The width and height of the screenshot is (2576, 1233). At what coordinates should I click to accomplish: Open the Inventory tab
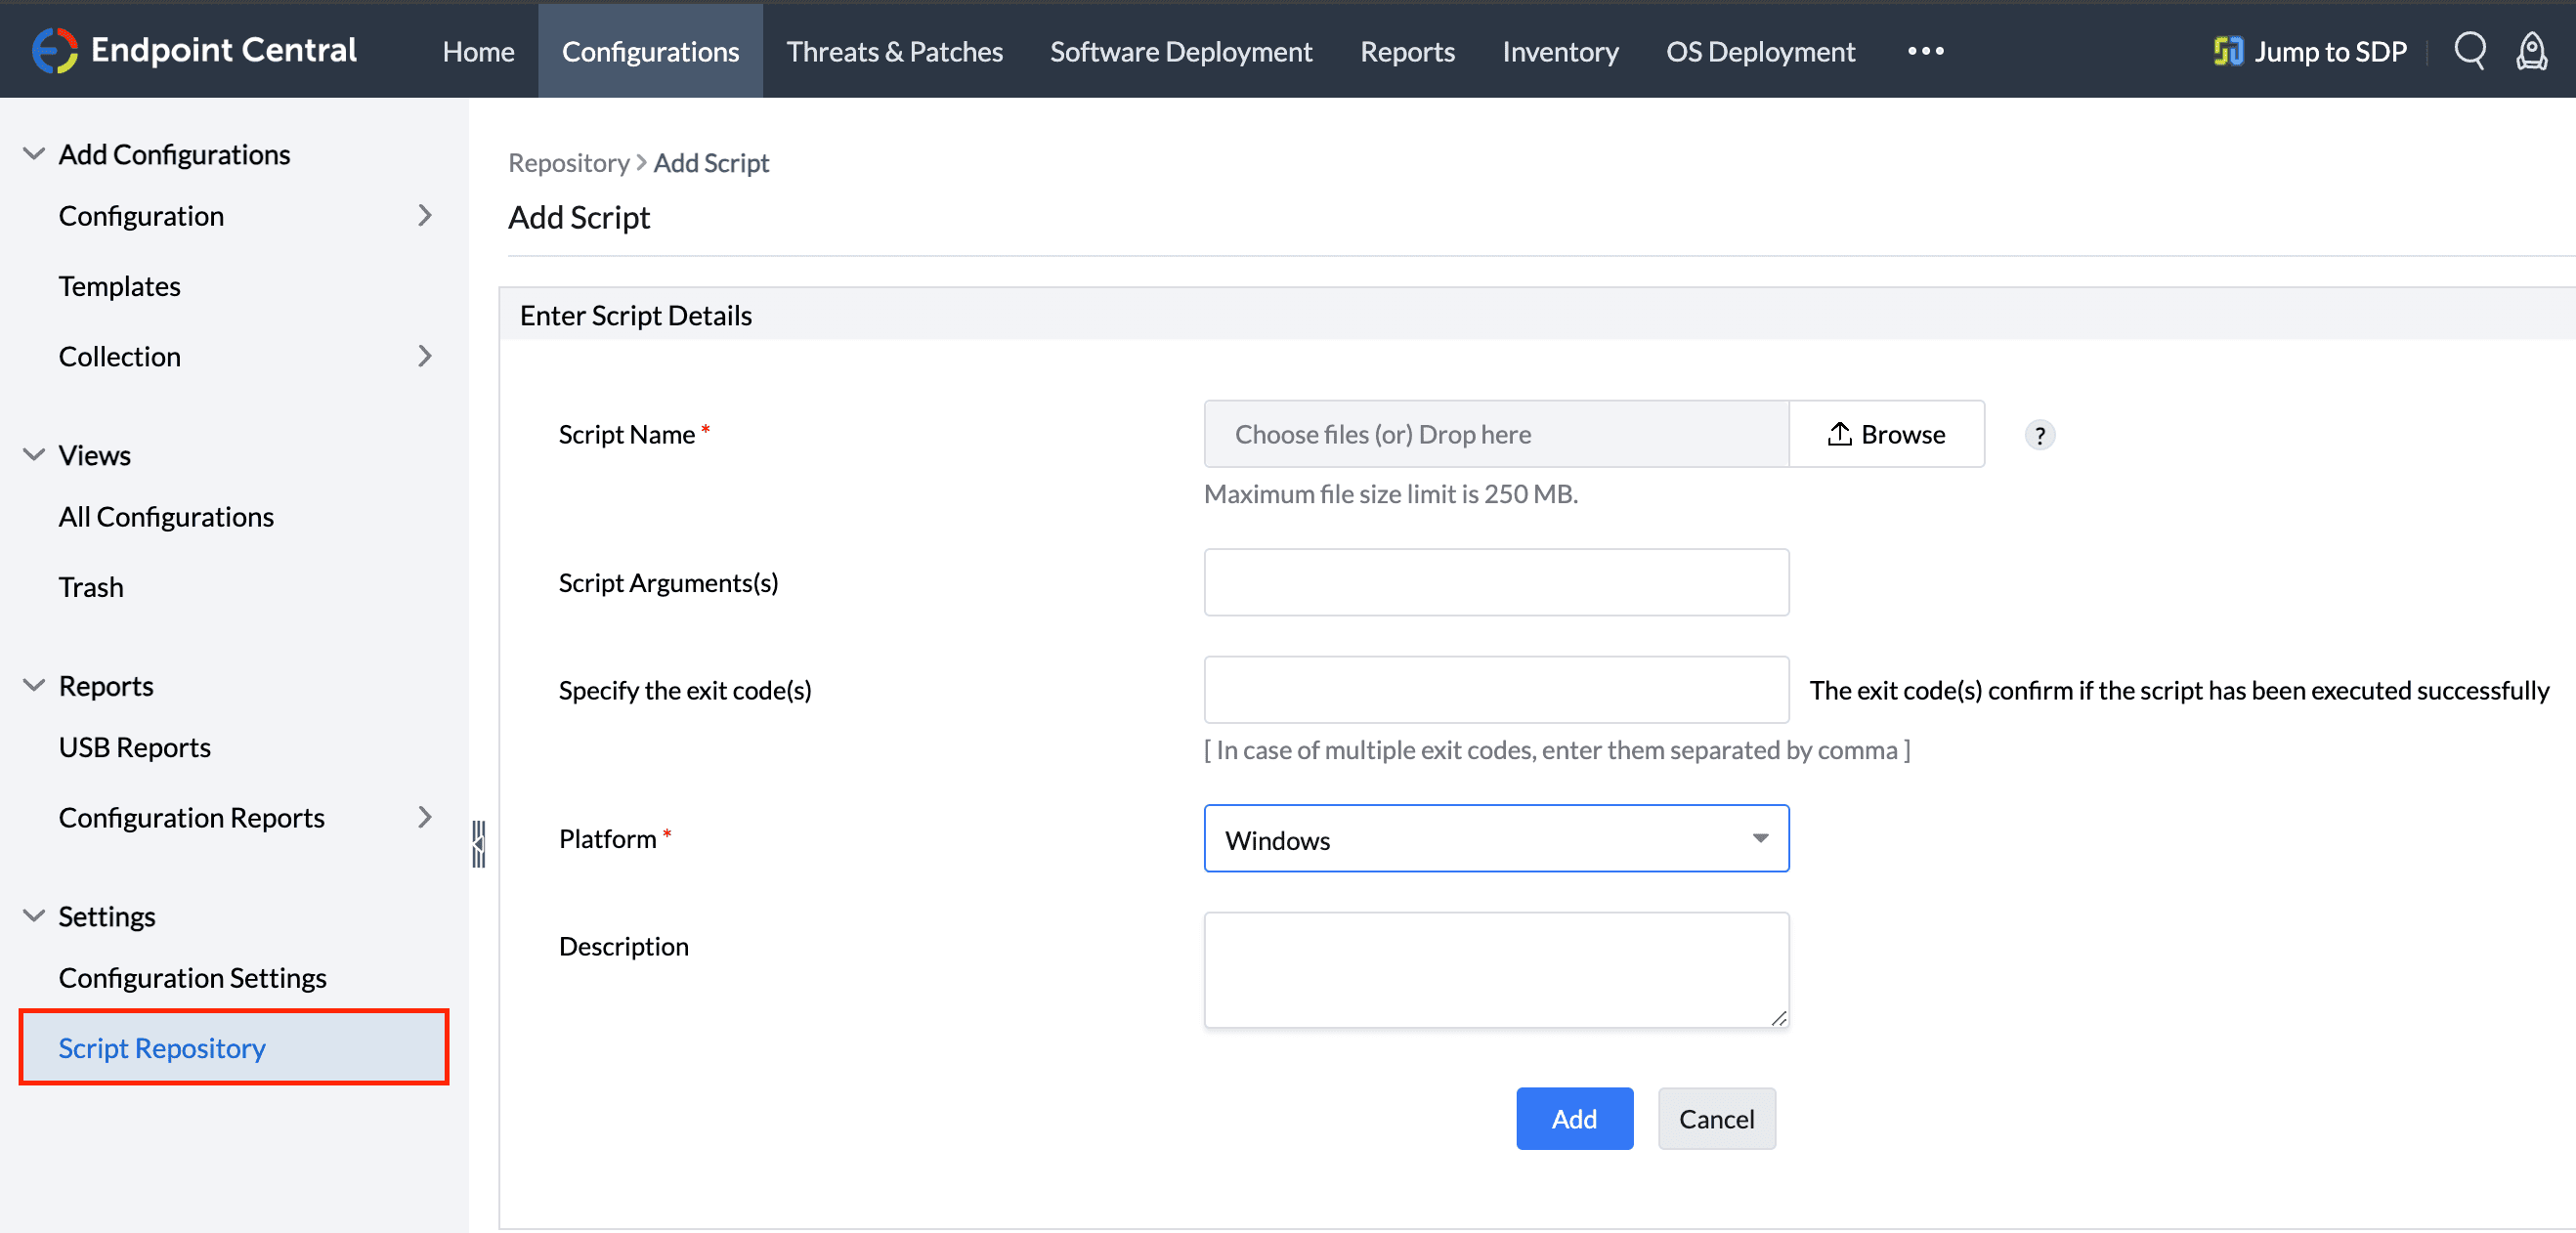1560,51
